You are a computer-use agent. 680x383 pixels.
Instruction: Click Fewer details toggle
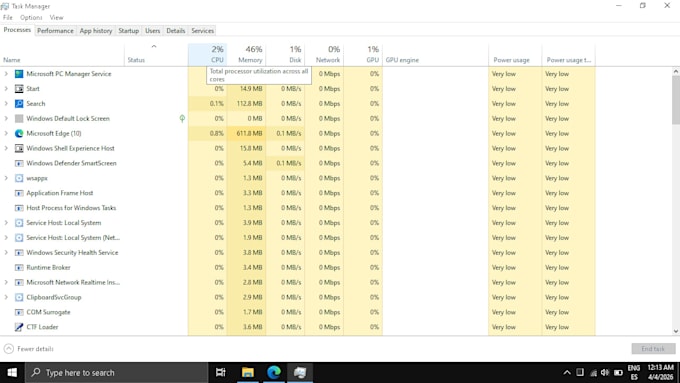pyautogui.click(x=29, y=349)
